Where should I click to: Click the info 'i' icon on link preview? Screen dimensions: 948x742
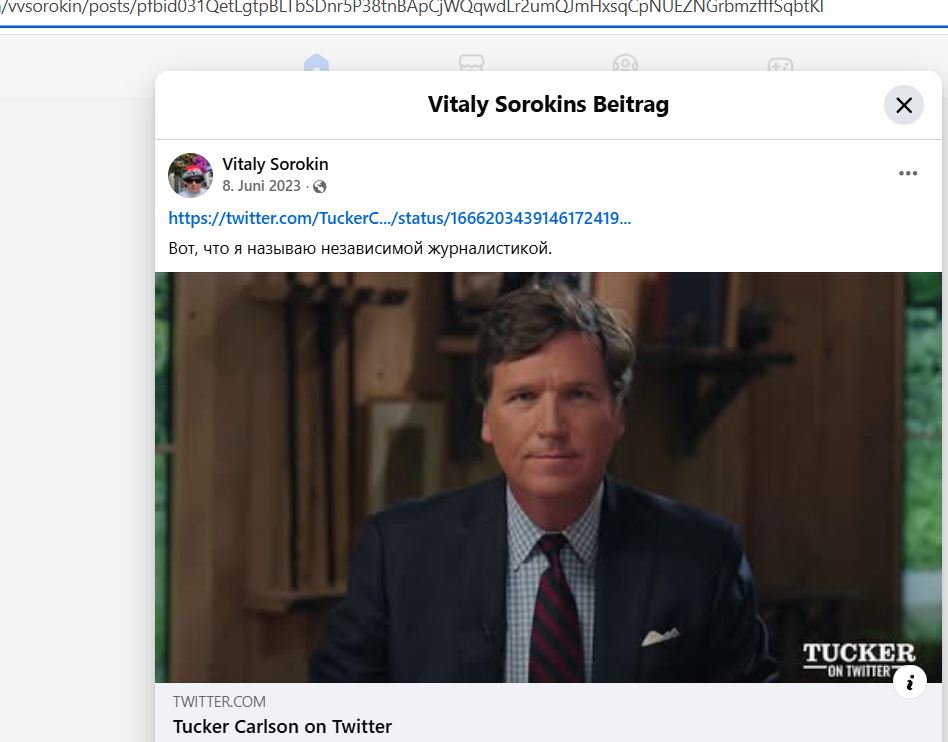[909, 683]
